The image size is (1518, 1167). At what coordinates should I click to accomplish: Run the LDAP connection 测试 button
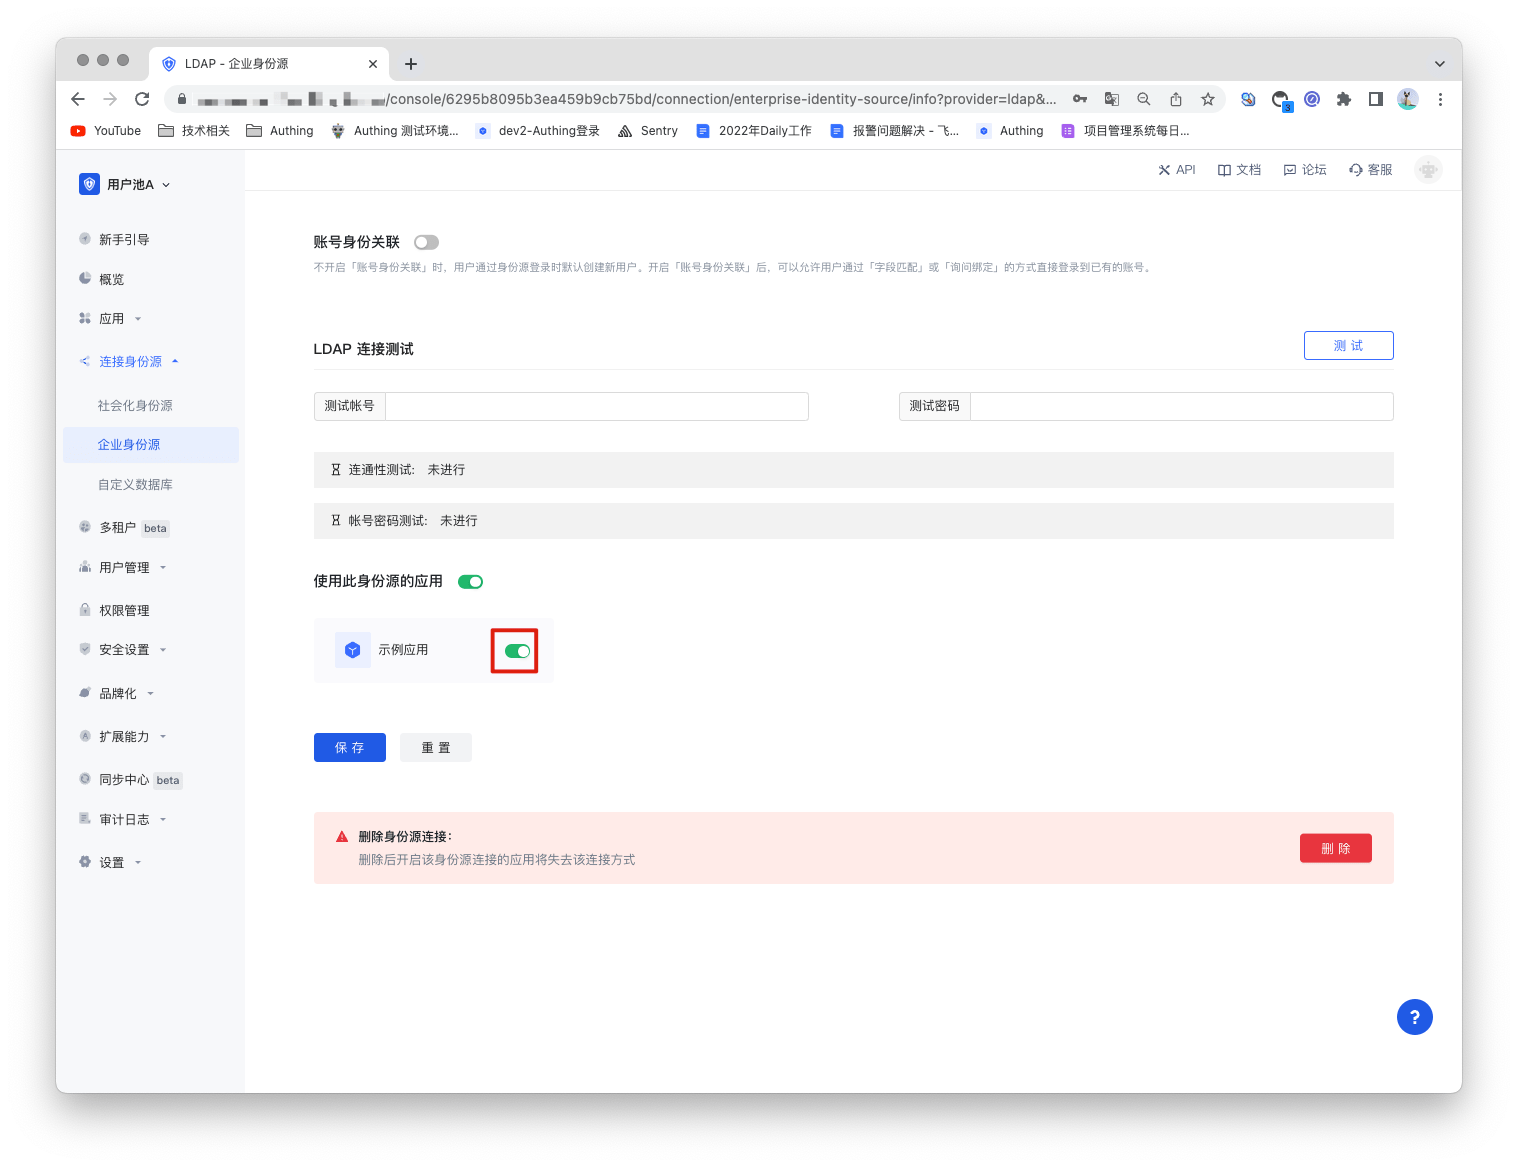1348,345
